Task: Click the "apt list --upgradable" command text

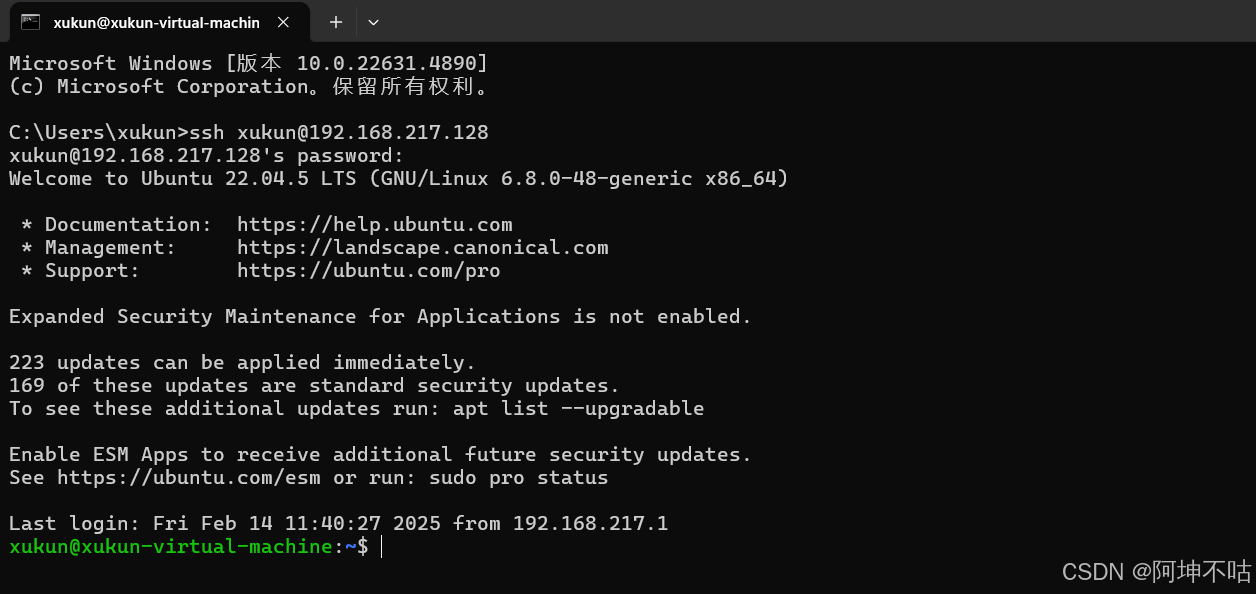Action: click(x=578, y=409)
